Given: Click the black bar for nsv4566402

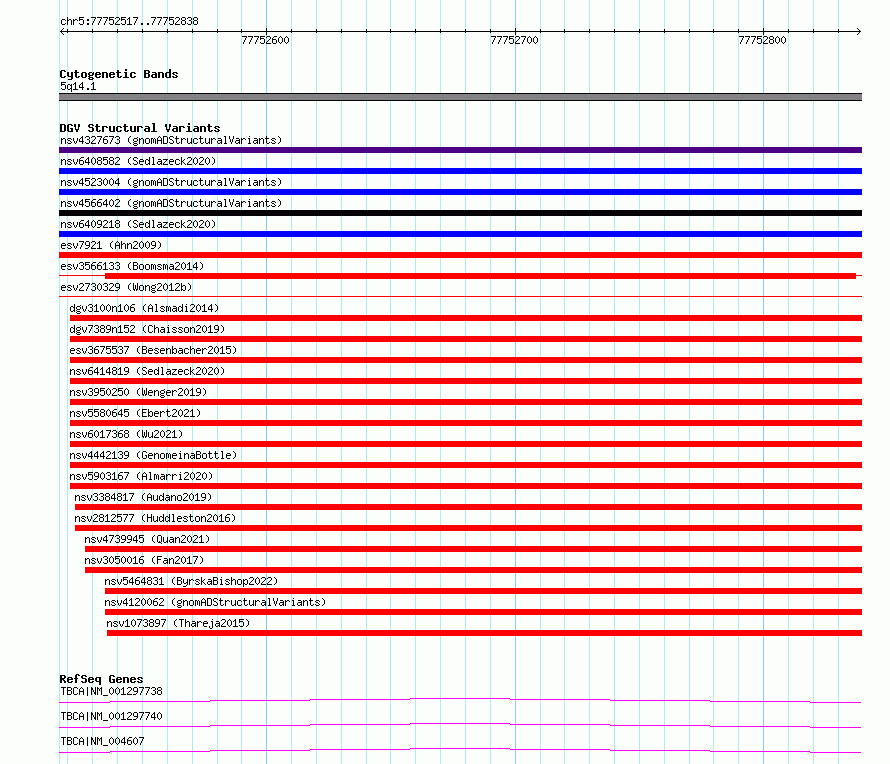Looking at the screenshot, I should click(x=460, y=213).
